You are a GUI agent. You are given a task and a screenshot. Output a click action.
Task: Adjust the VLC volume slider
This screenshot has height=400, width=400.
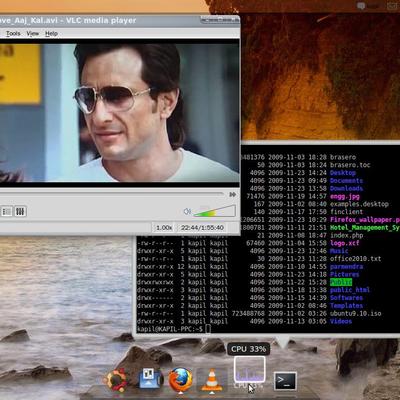pos(214,211)
